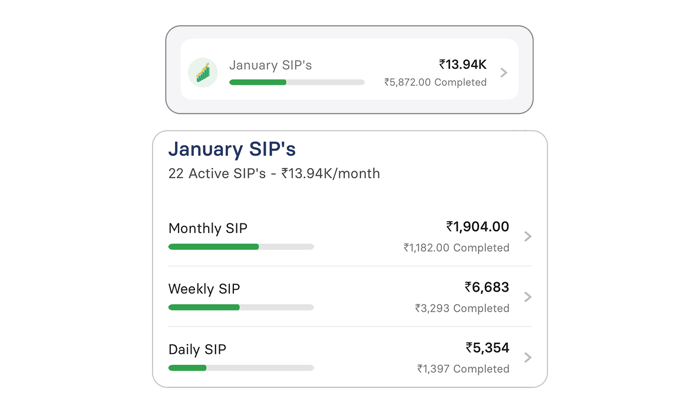Viewport: 700px width, 414px height.
Task: Click the ₹13.94K total amount
Action: click(462, 64)
